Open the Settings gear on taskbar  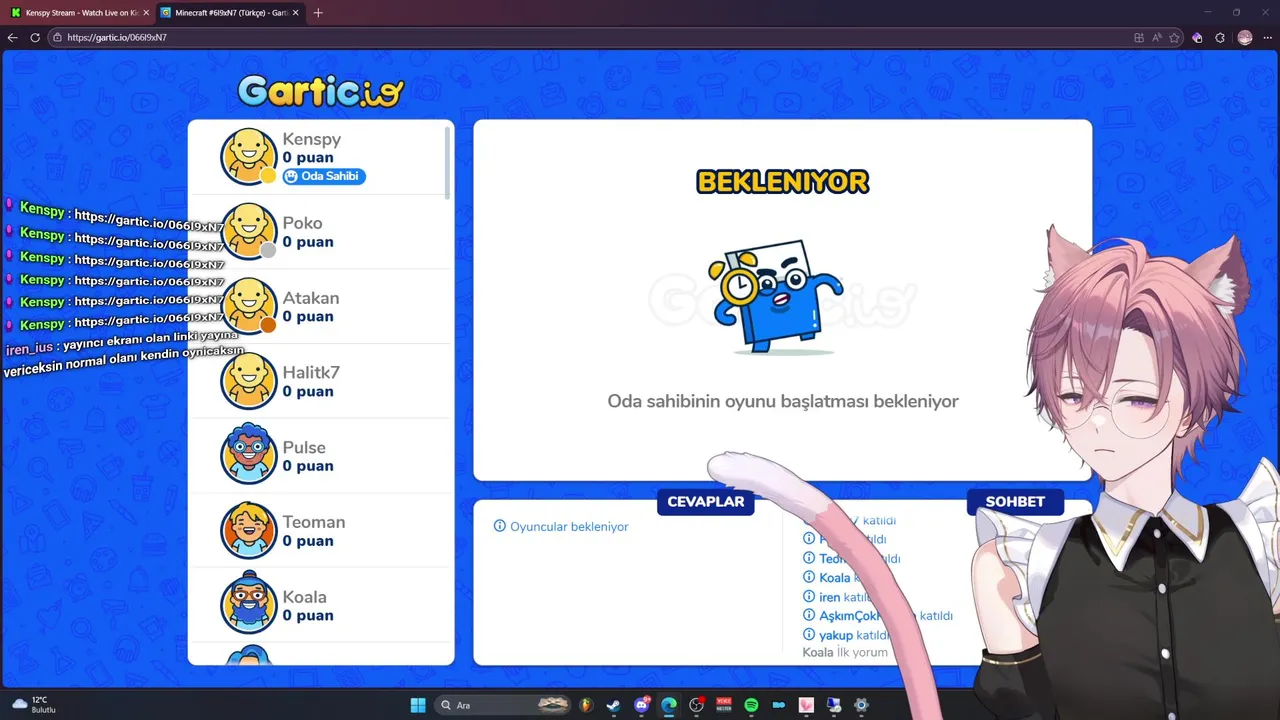click(x=861, y=705)
